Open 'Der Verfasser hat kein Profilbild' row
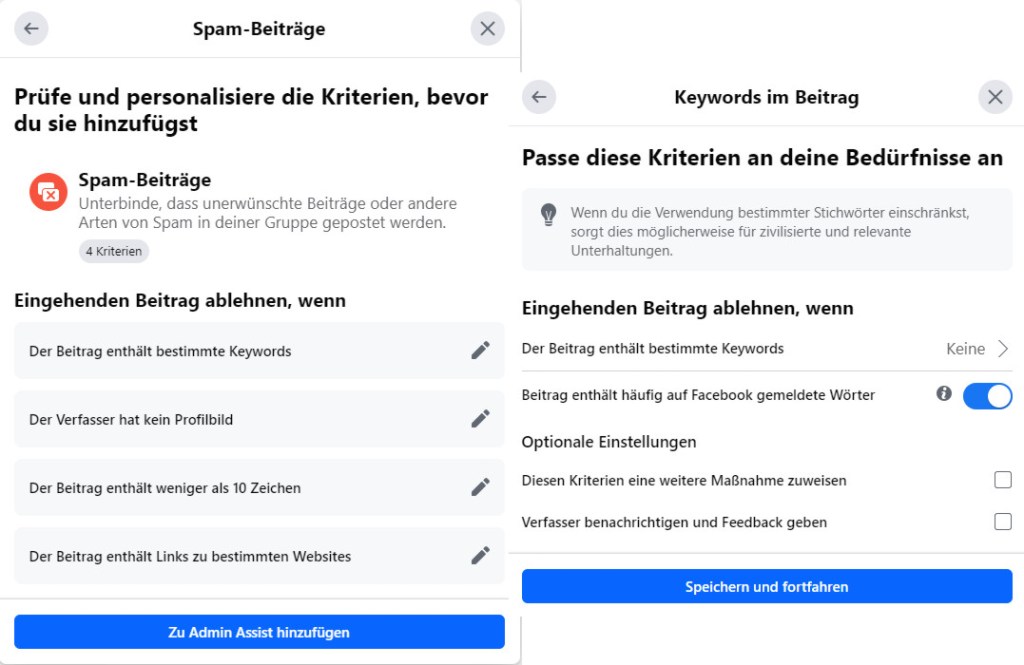Viewport: 1024px width, 665px height. tap(240, 419)
